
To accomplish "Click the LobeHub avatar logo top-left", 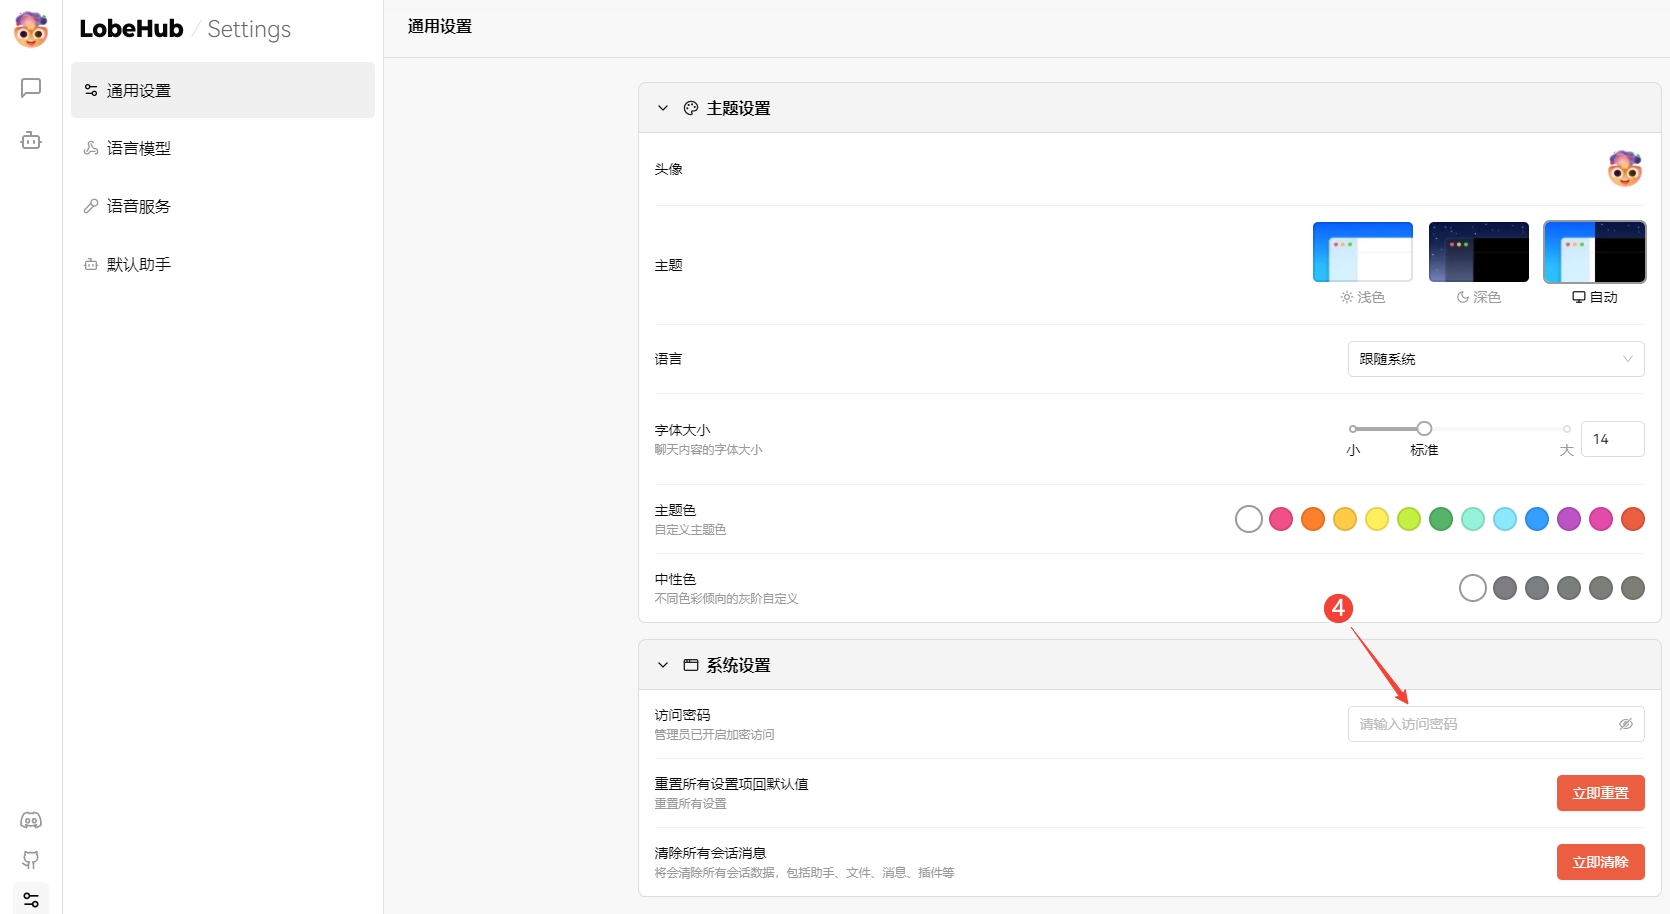I will [x=31, y=30].
